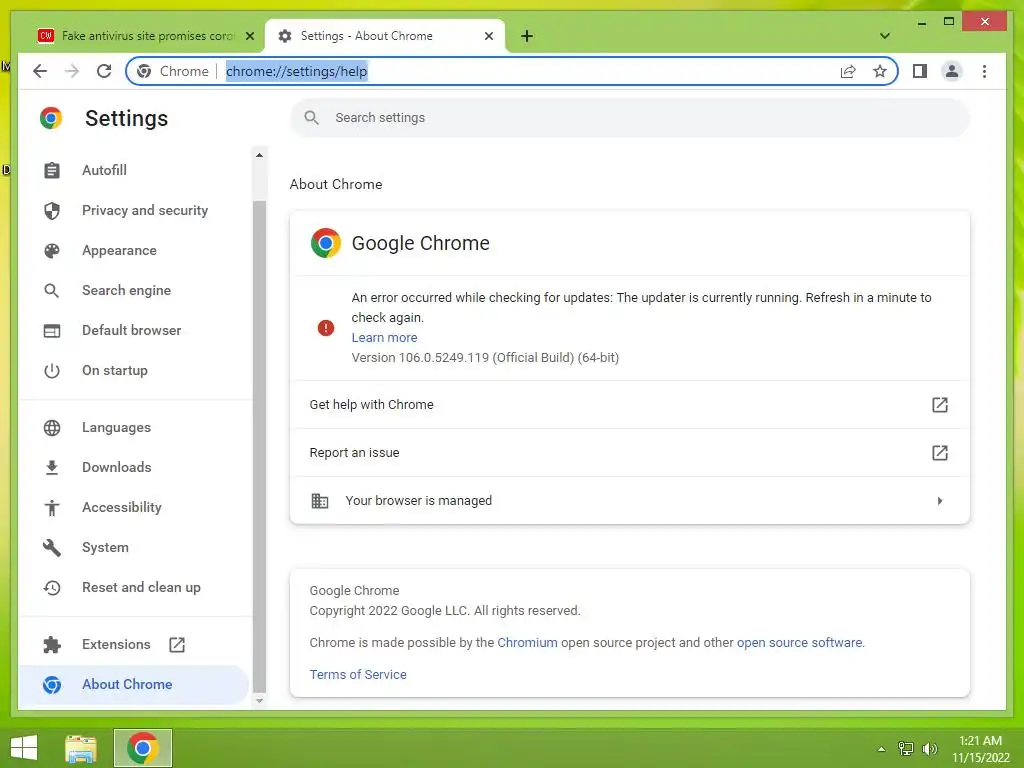
Task: Open the taskbar clock and date
Action: (980, 749)
